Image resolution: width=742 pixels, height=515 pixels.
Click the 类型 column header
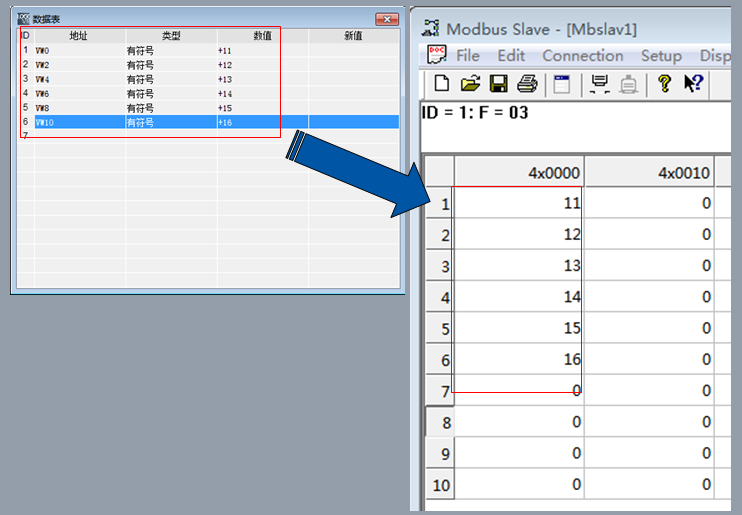pyautogui.click(x=171, y=36)
